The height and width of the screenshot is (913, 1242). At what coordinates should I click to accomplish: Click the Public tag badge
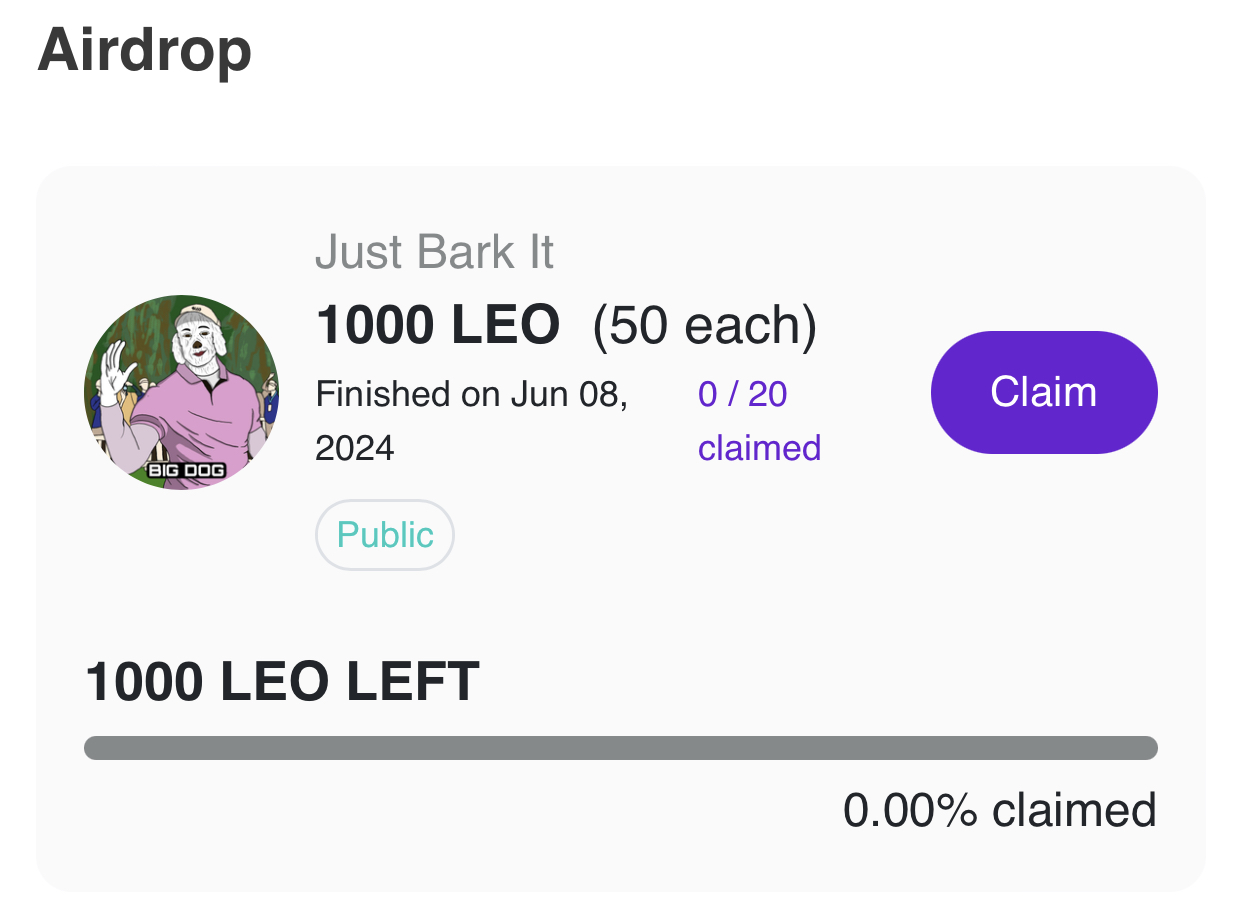[385, 535]
